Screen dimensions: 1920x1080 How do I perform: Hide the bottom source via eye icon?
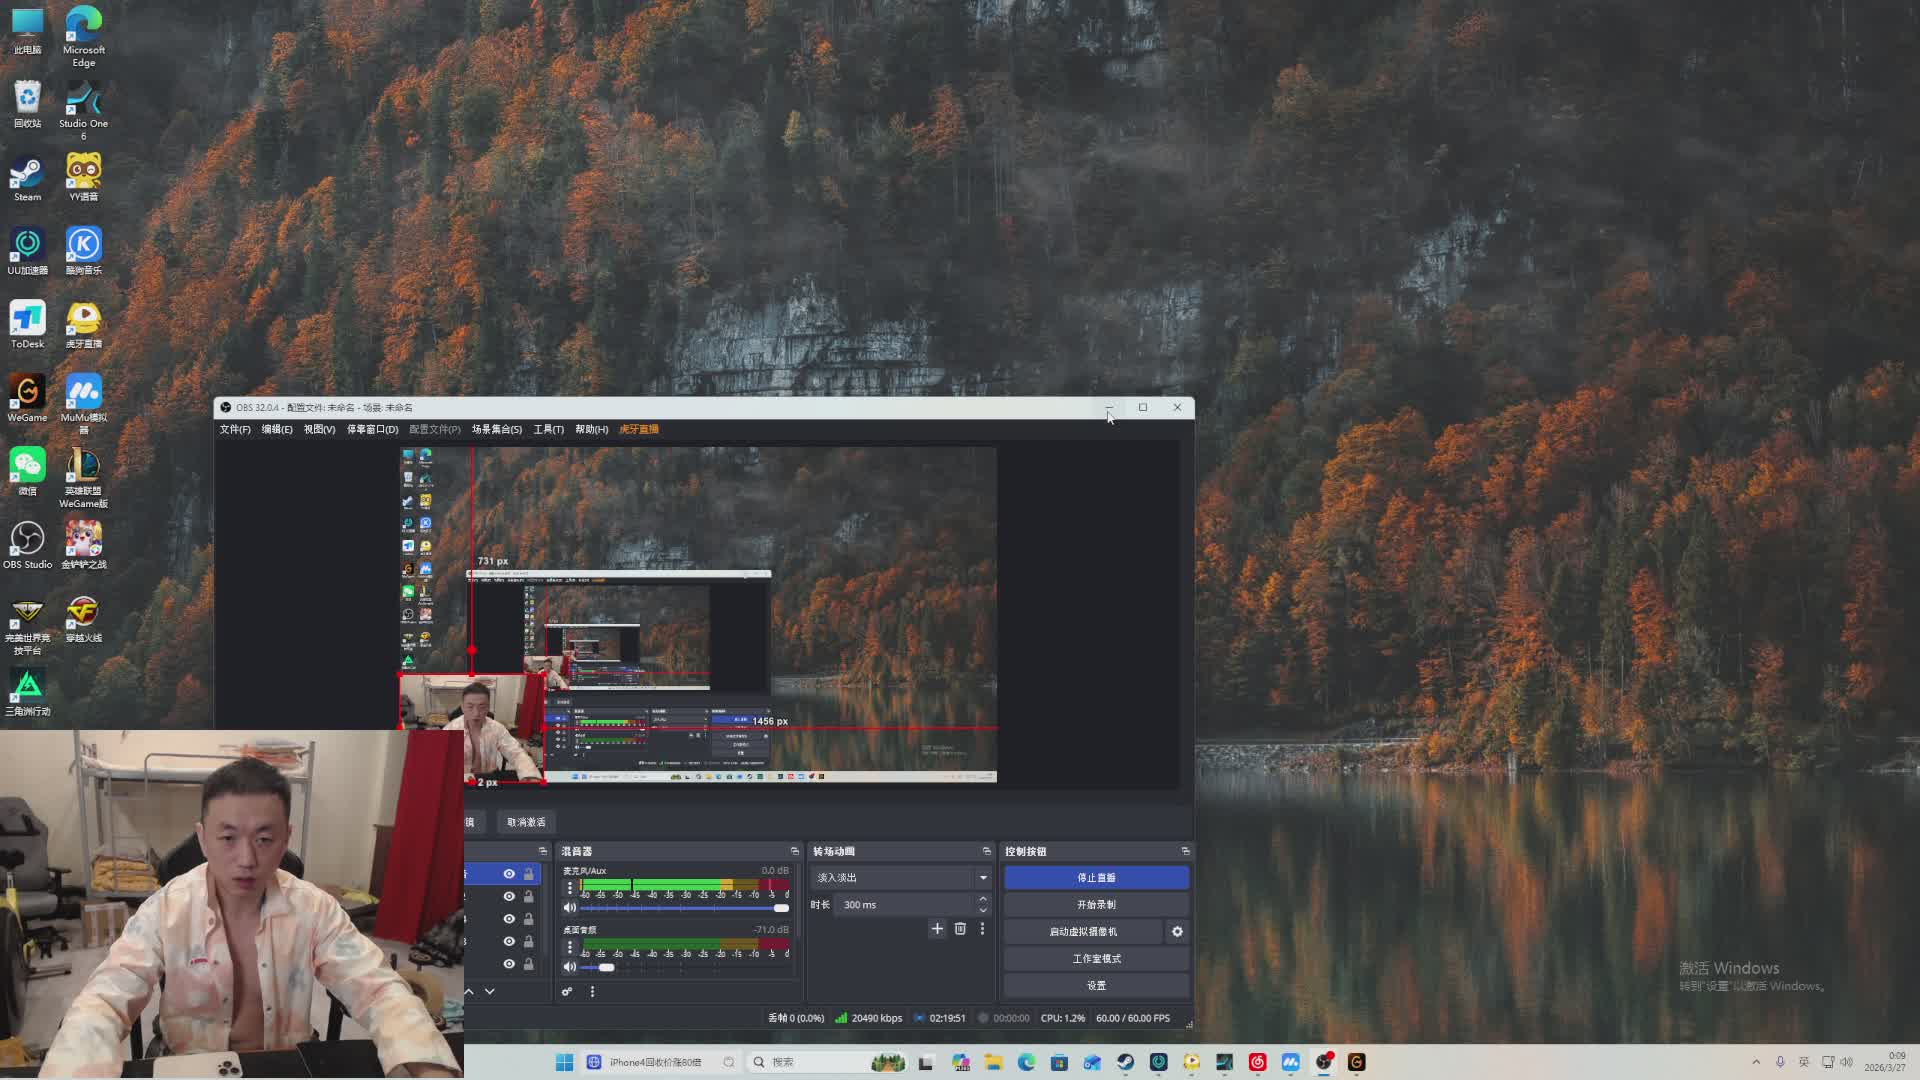point(509,964)
